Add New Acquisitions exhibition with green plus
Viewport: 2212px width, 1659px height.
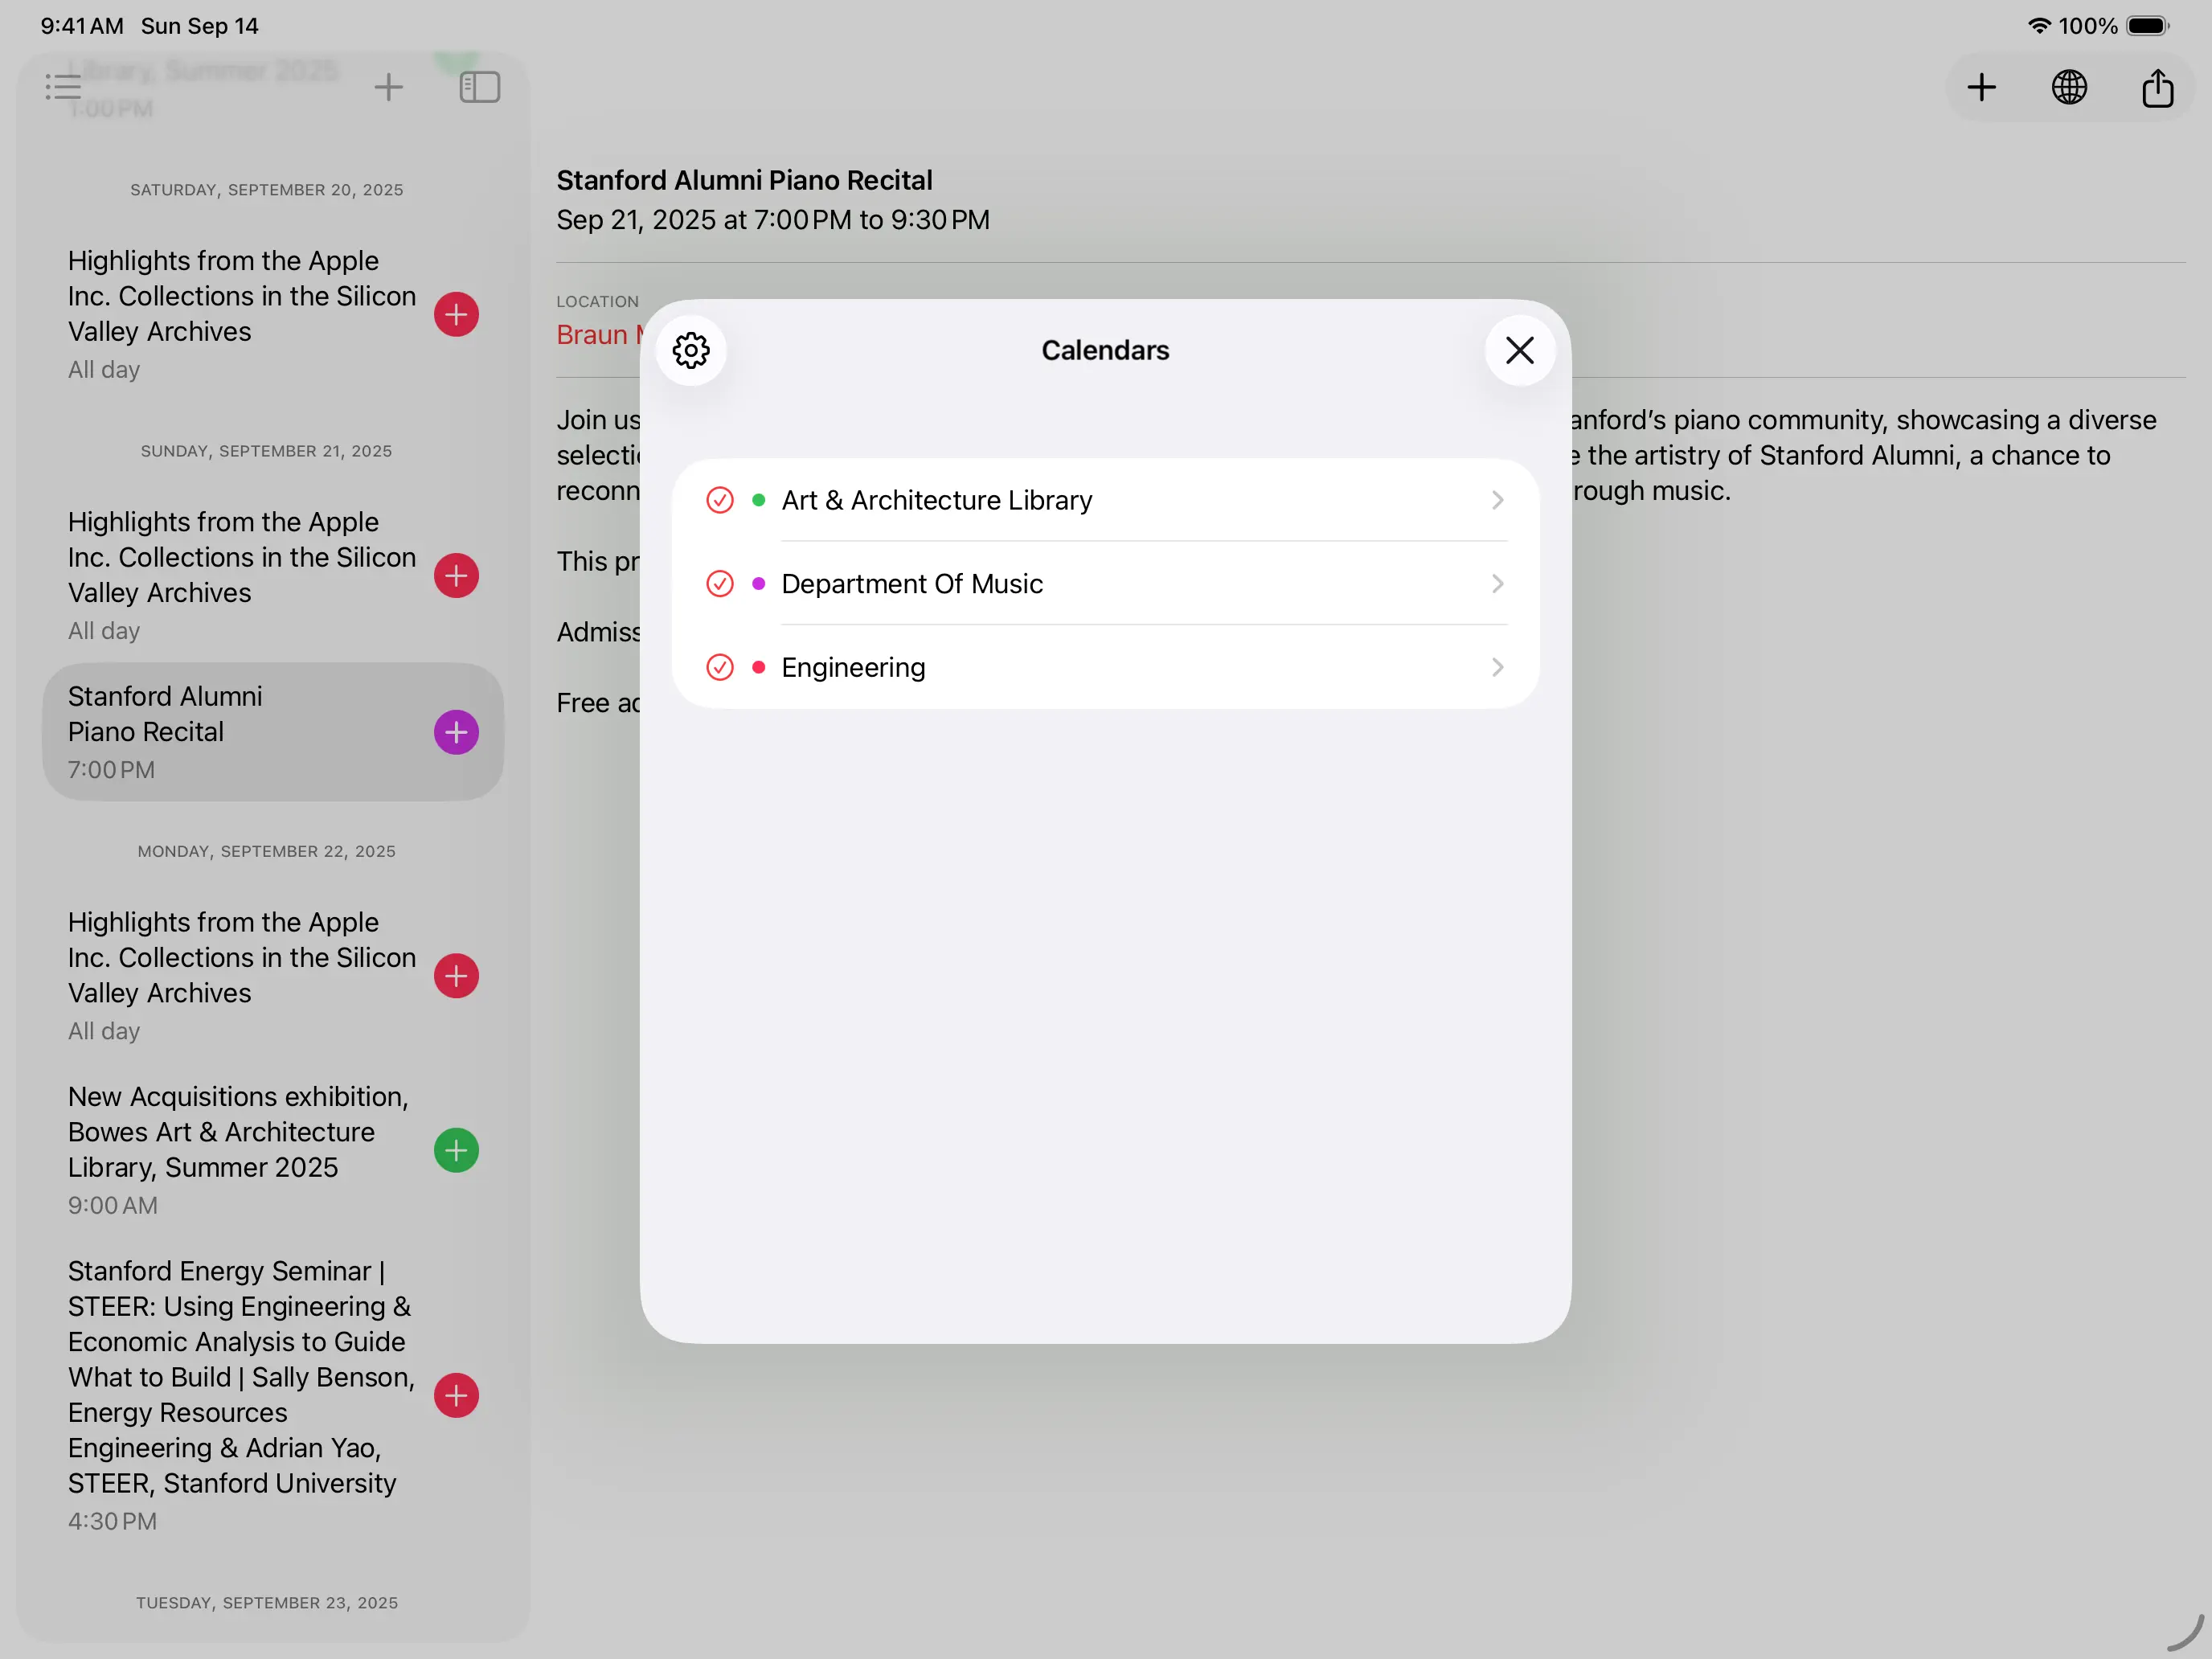point(456,1150)
